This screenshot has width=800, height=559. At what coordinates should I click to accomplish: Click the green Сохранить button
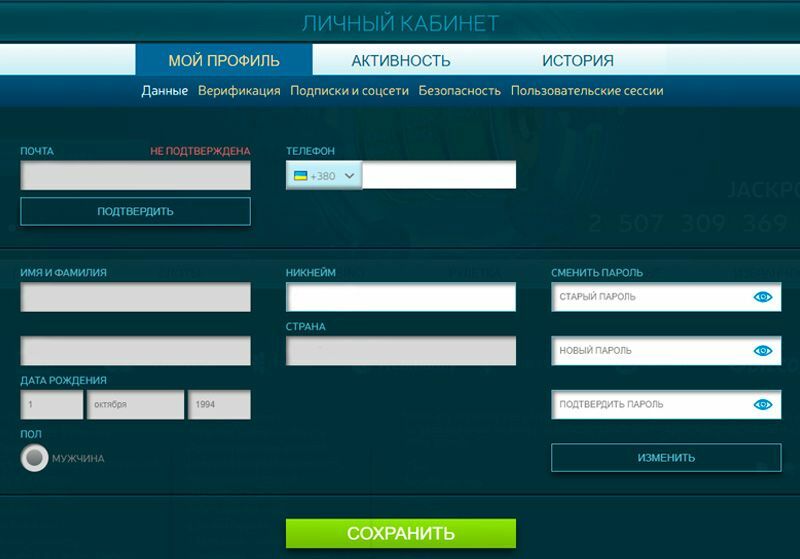401,533
